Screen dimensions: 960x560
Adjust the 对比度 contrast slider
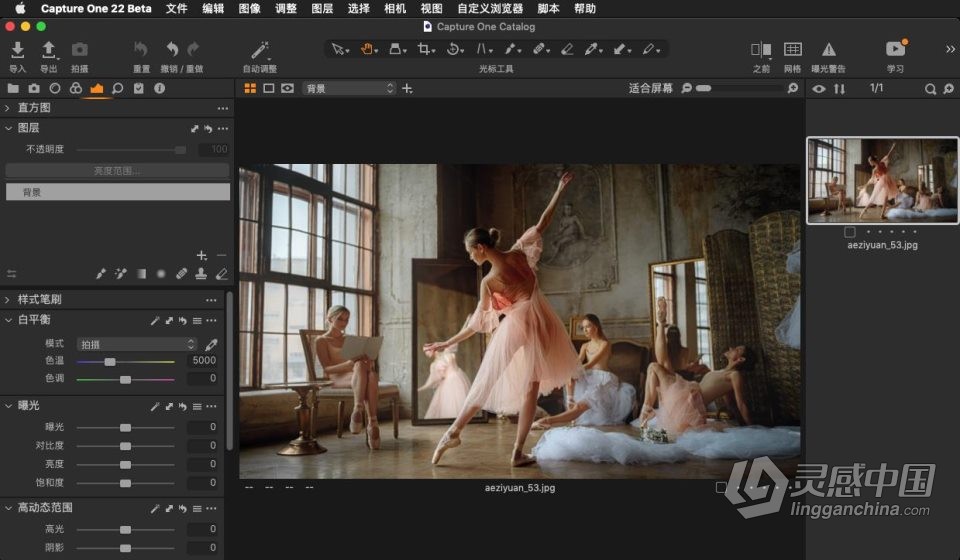(x=126, y=446)
